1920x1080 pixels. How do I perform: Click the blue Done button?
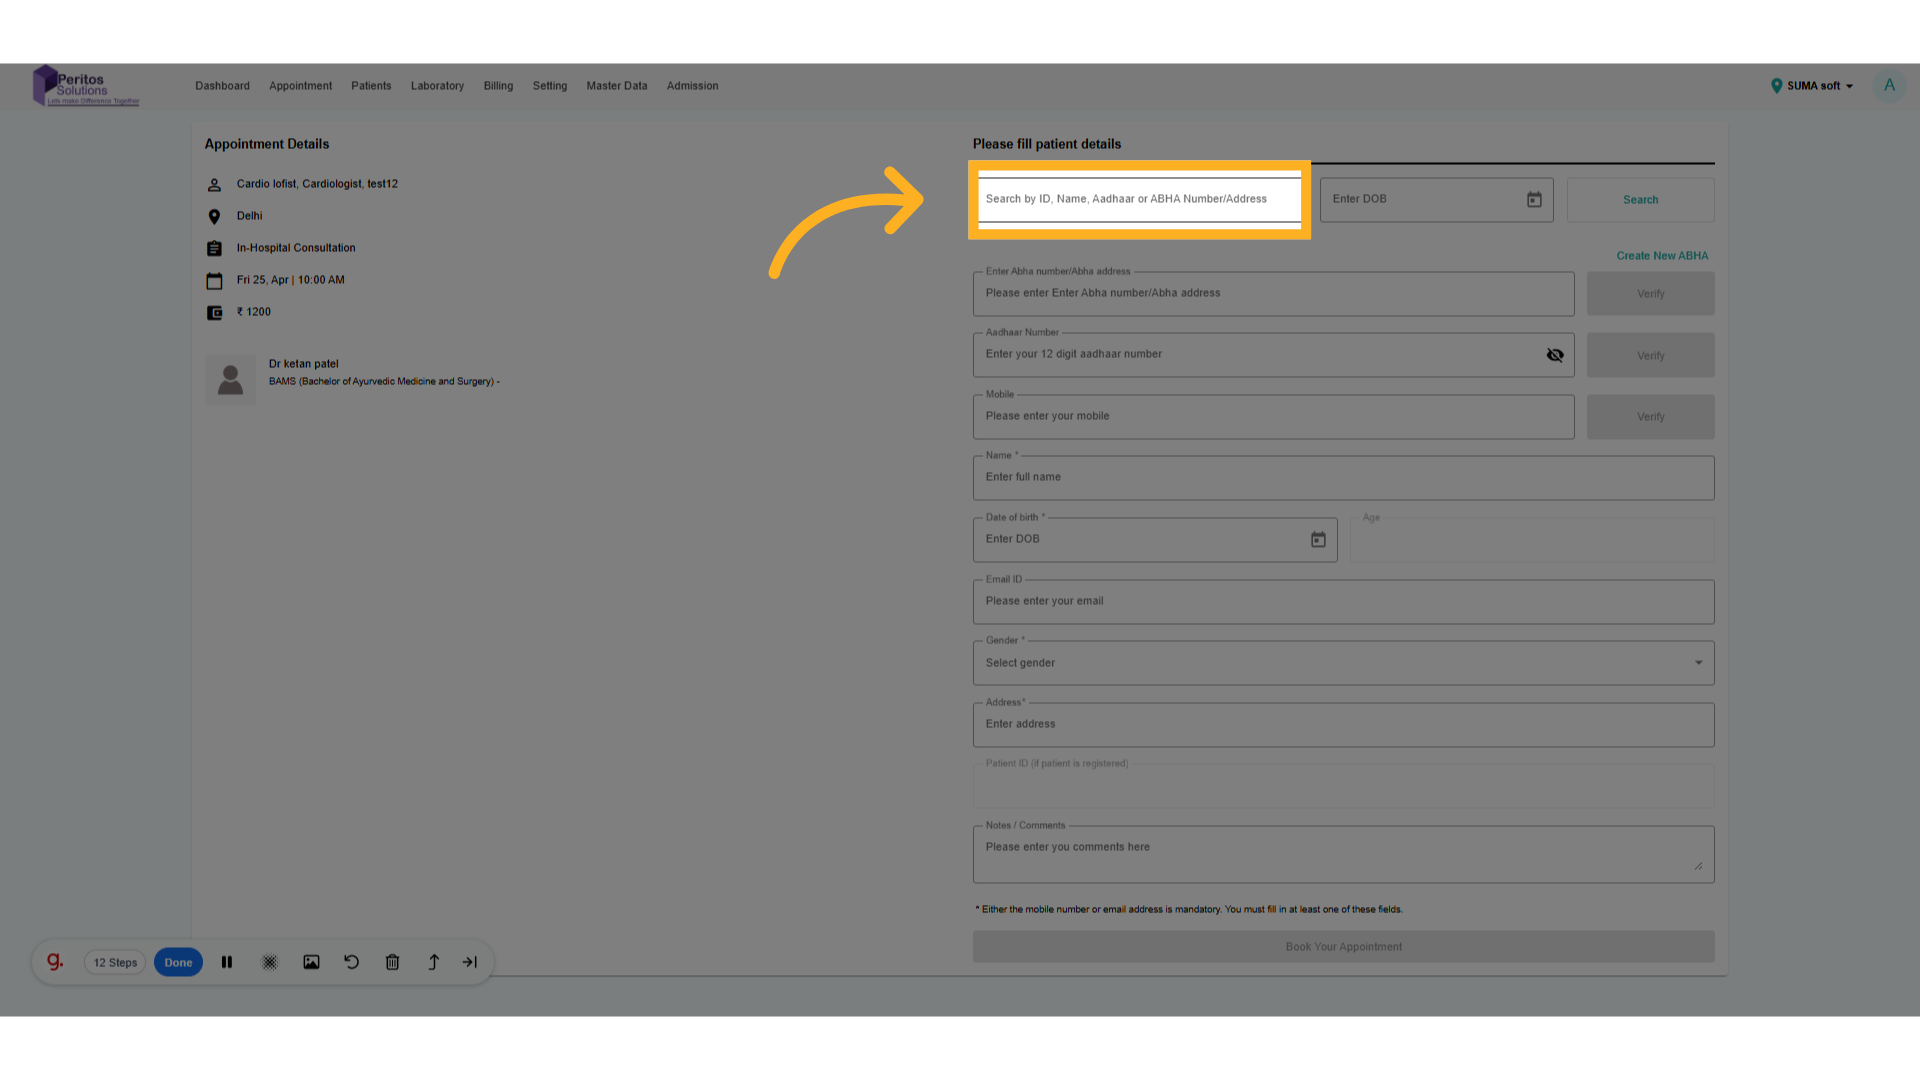point(178,962)
